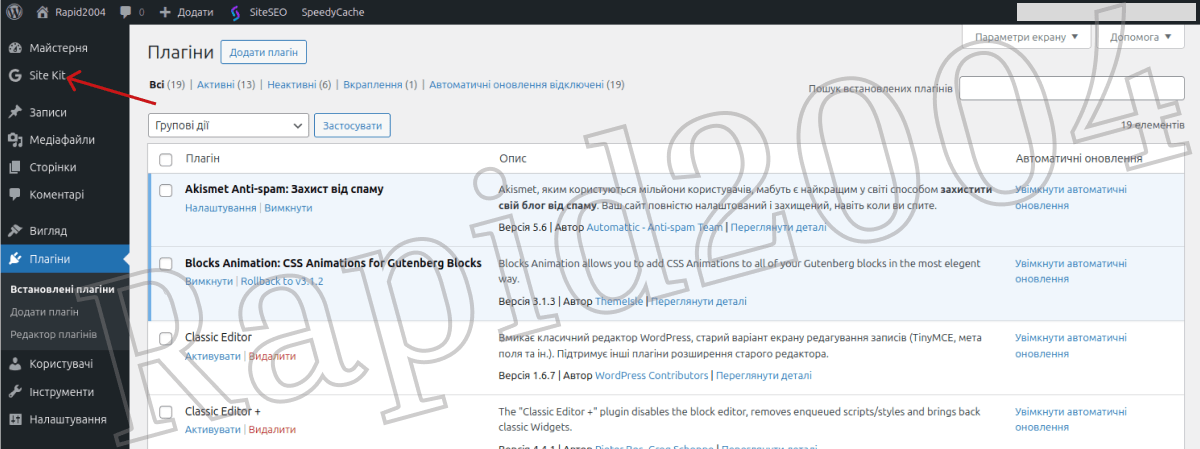The height and width of the screenshot is (449, 1200).
Task: Open Plugin Editor submenu item
Action: [53, 334]
